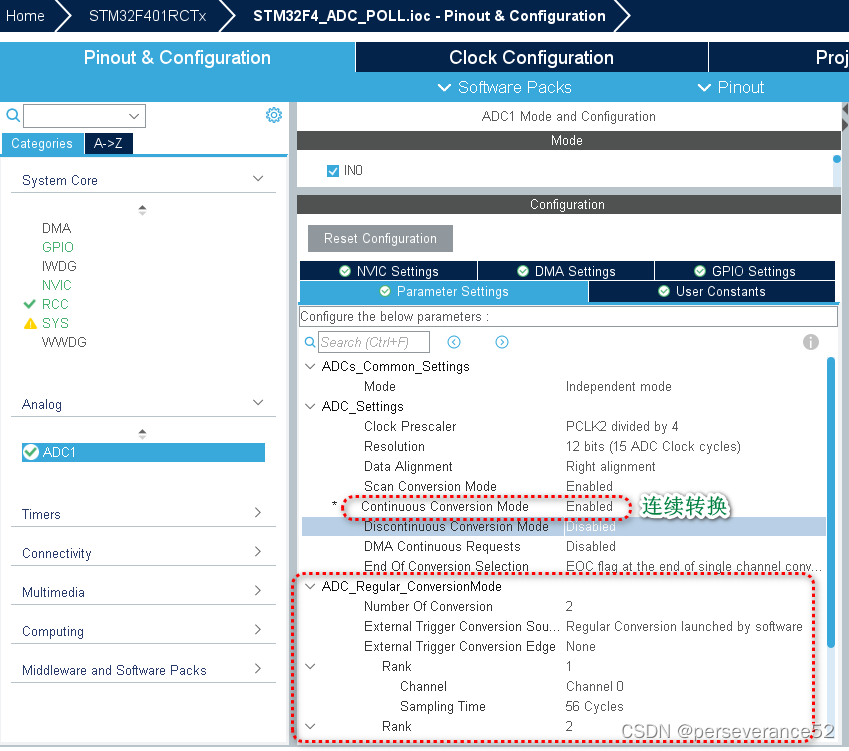Open the User Constants tab

click(x=711, y=291)
